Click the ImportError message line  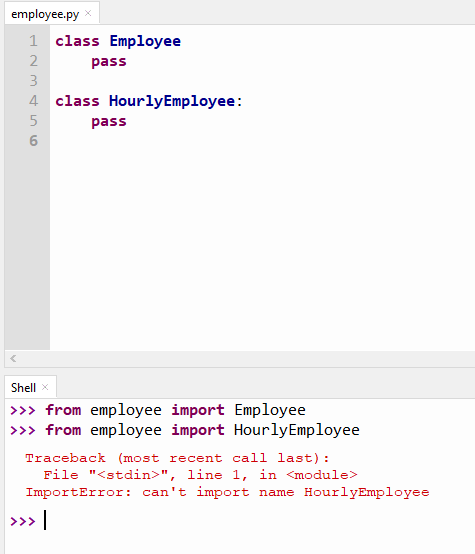(x=227, y=492)
